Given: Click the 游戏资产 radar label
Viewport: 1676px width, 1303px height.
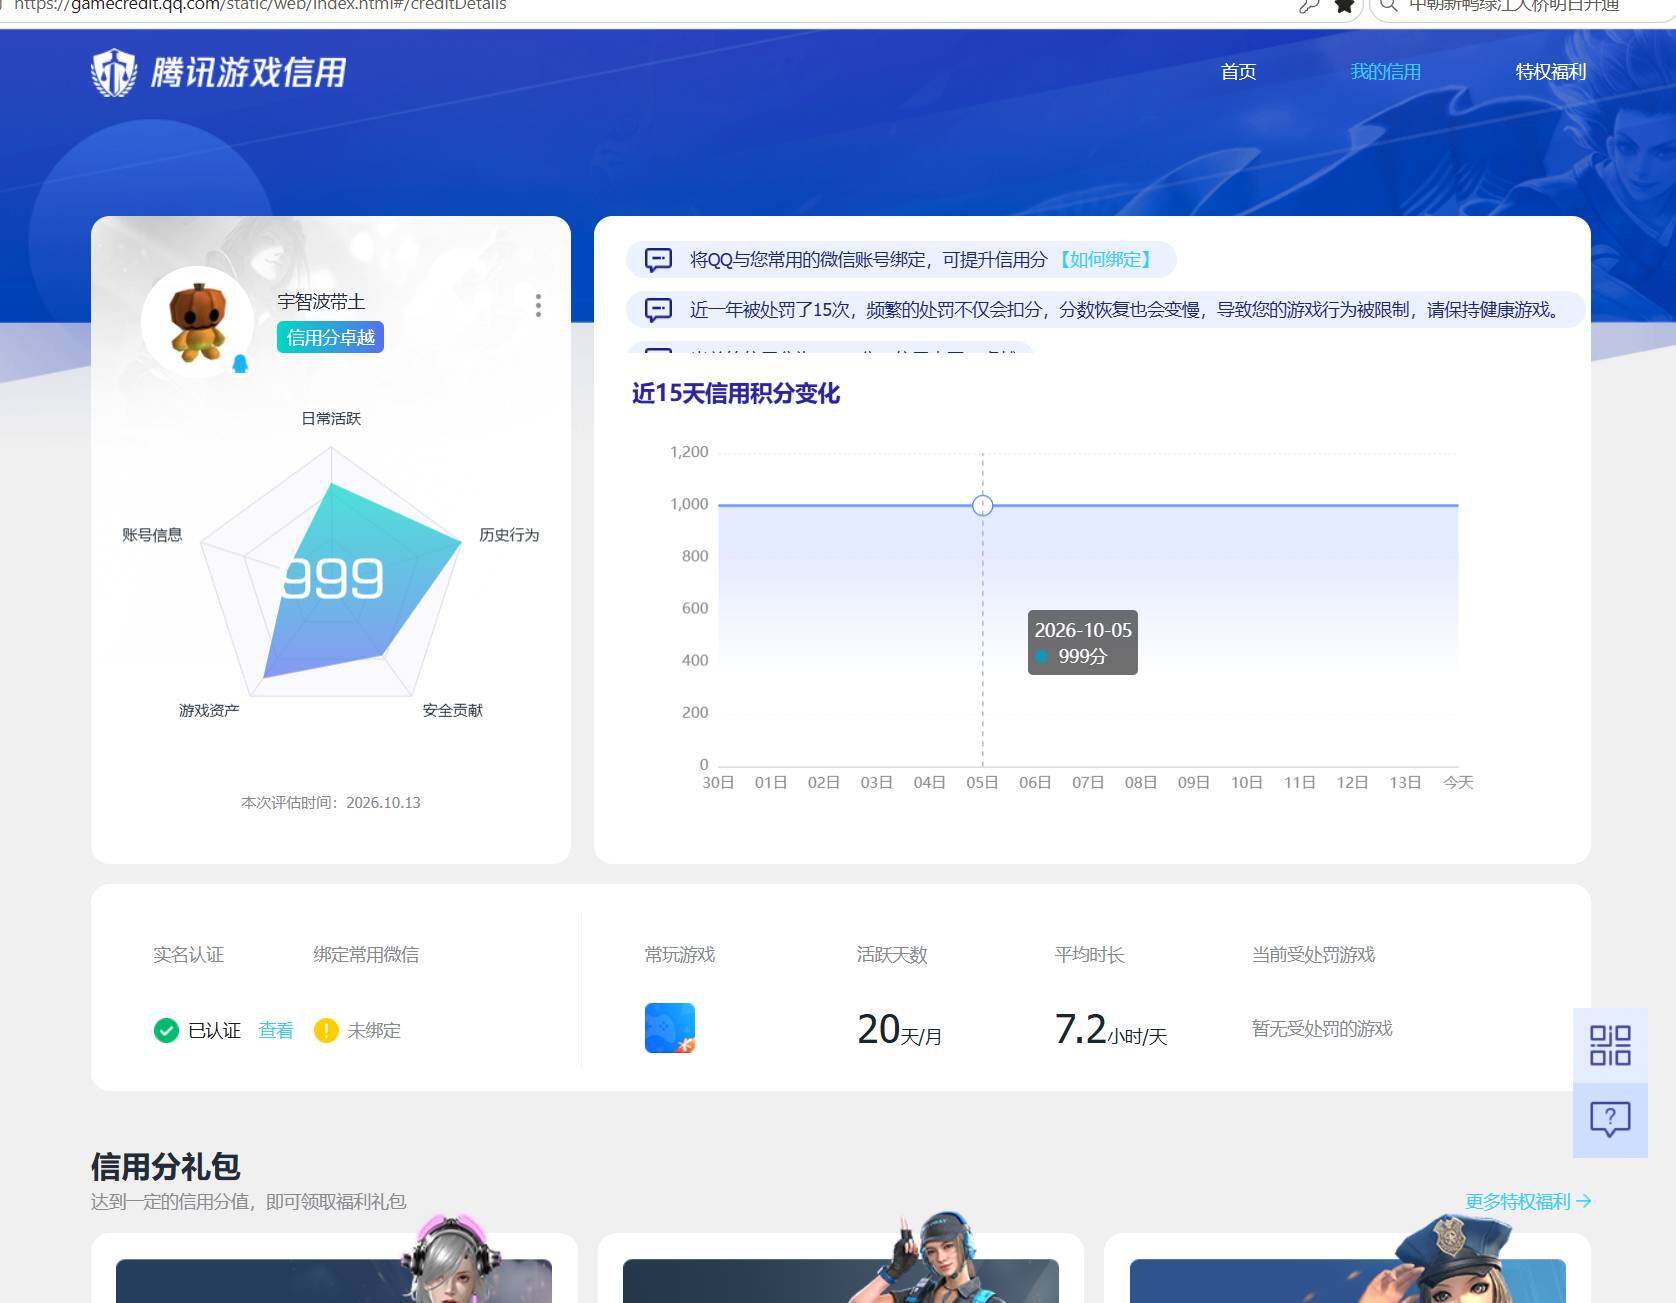Looking at the screenshot, I should [x=209, y=710].
